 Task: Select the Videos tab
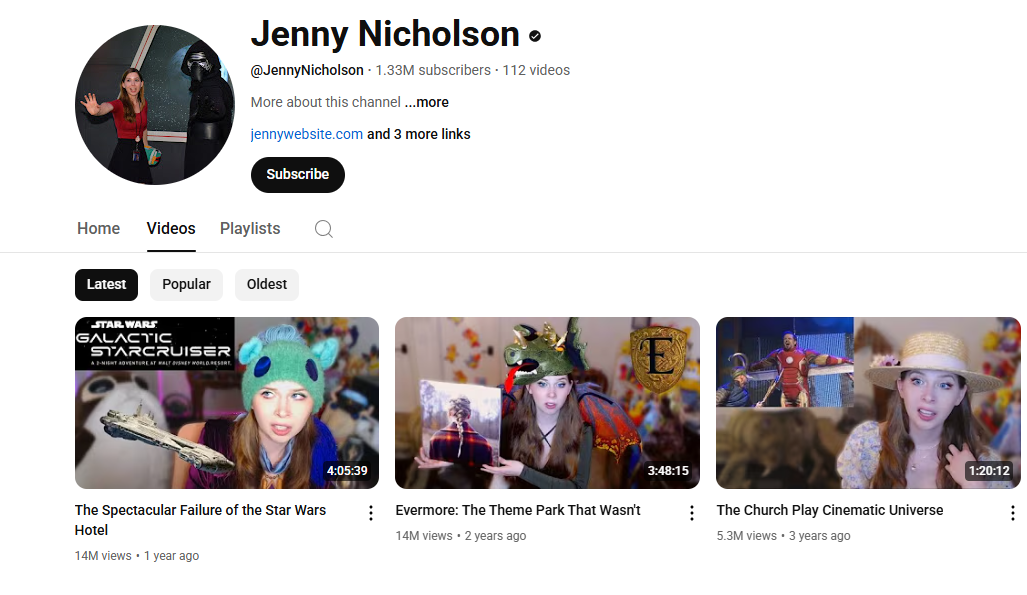(x=171, y=228)
